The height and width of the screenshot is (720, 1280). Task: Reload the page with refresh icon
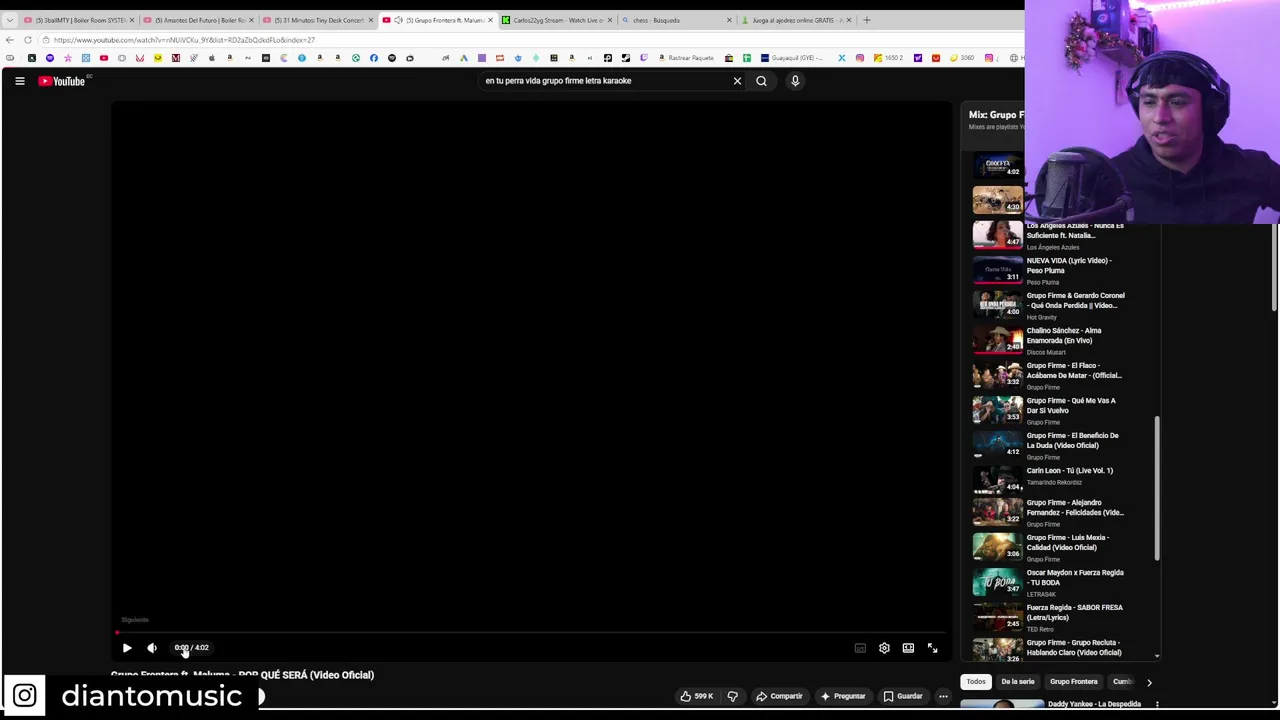pos(28,40)
